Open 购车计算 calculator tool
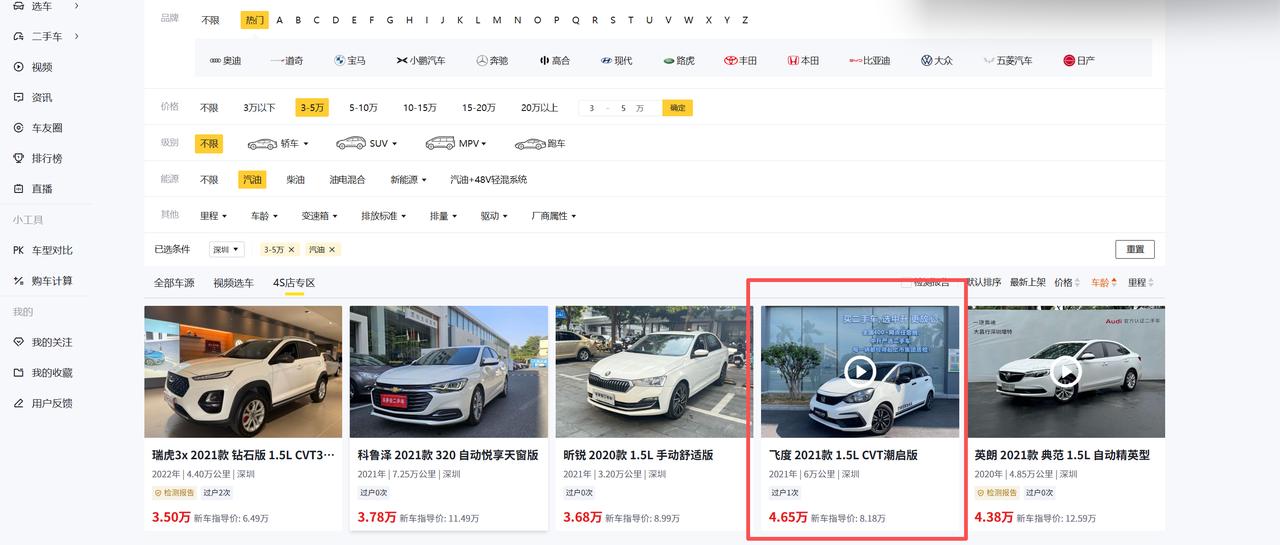Screen dimensions: 1280x545 51,281
